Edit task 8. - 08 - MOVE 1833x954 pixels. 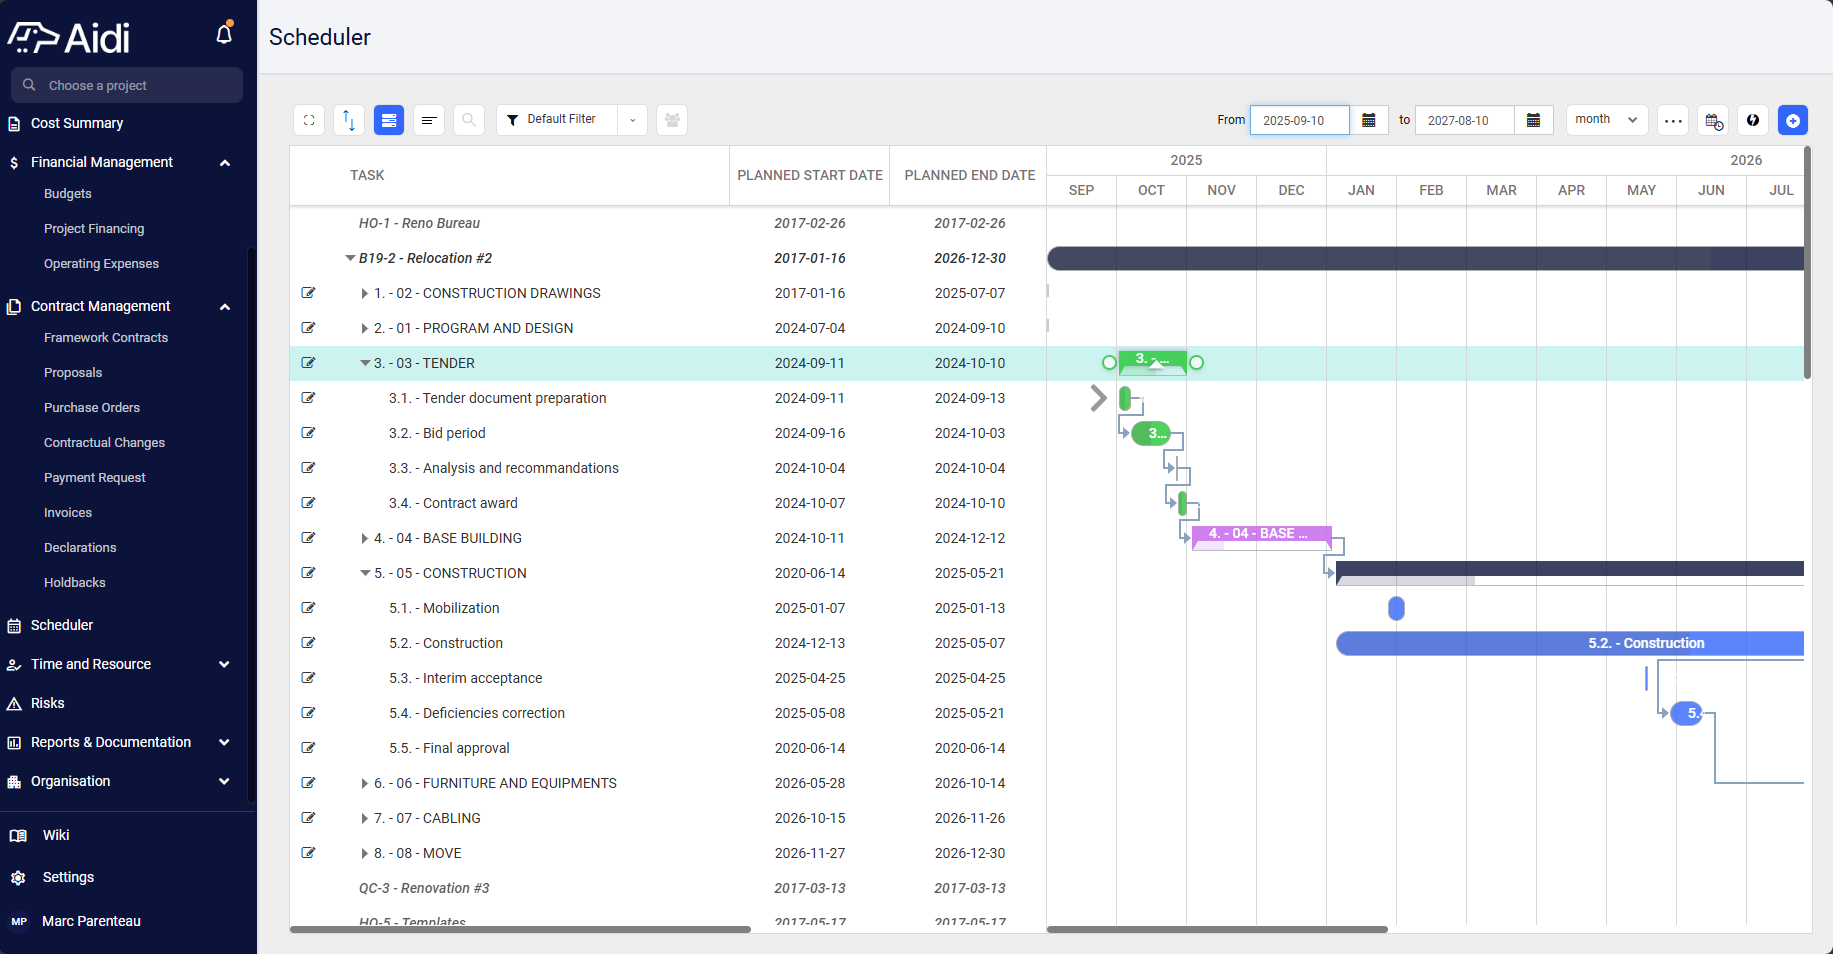309,853
